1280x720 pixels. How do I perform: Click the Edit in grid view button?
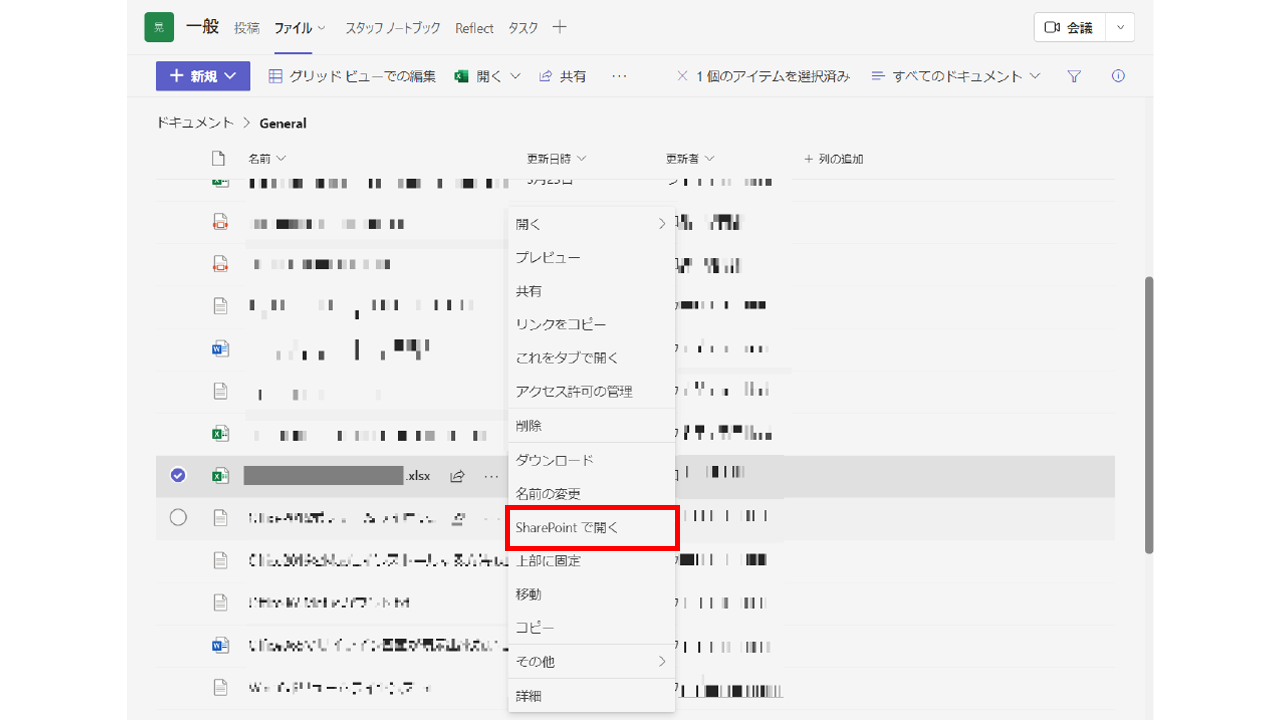pos(352,76)
